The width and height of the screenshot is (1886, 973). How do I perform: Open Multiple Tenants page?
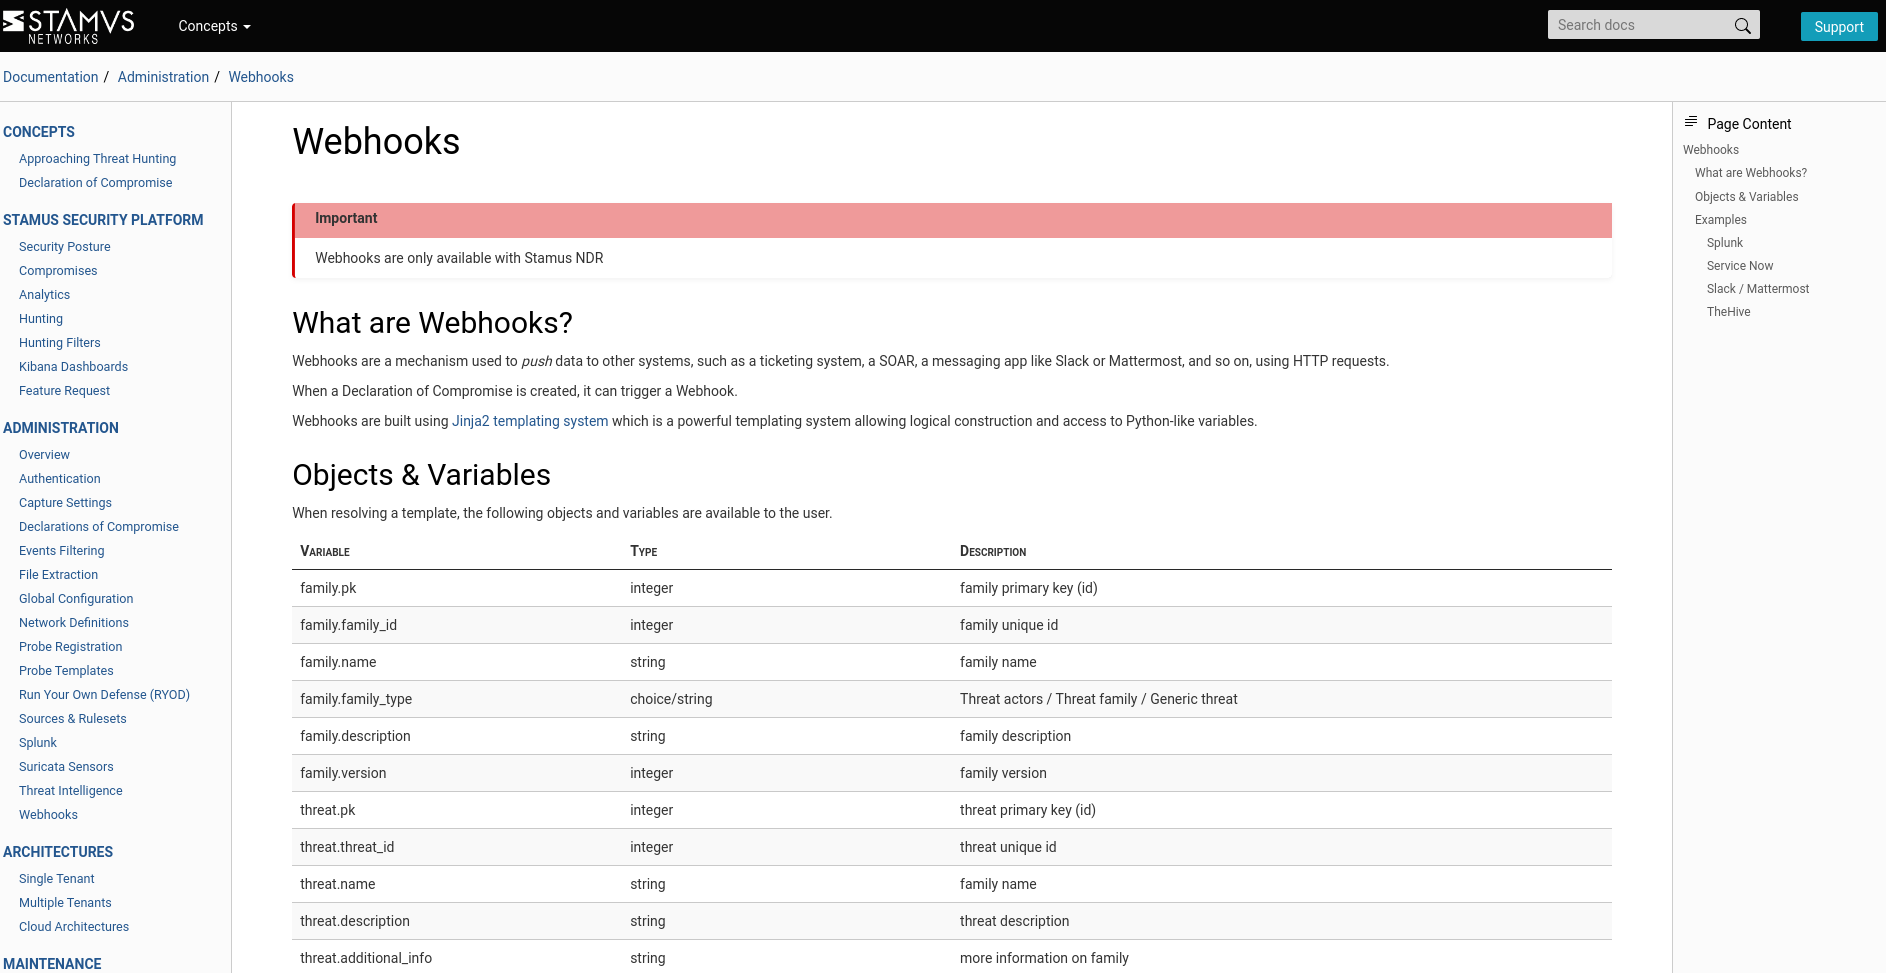[65, 903]
